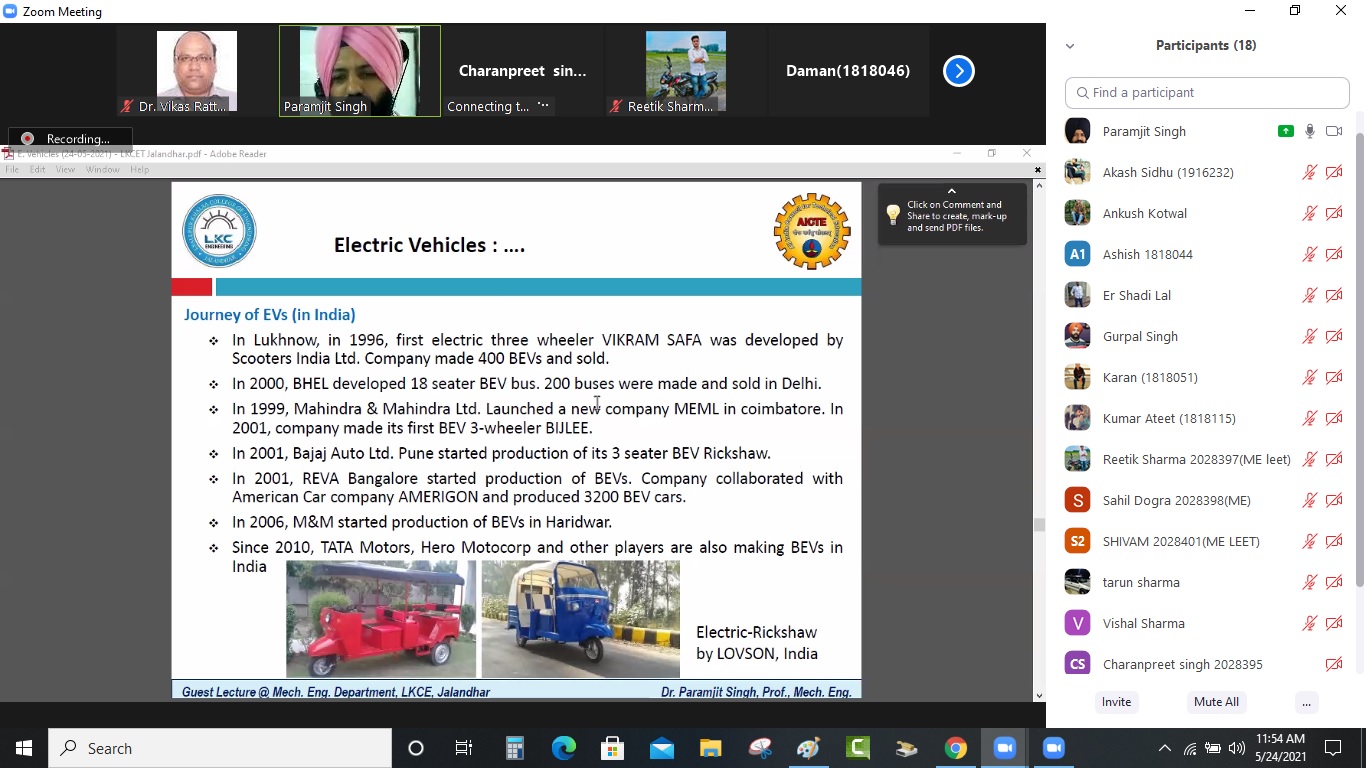
Task: Click the Invite button
Action: [x=1116, y=702]
